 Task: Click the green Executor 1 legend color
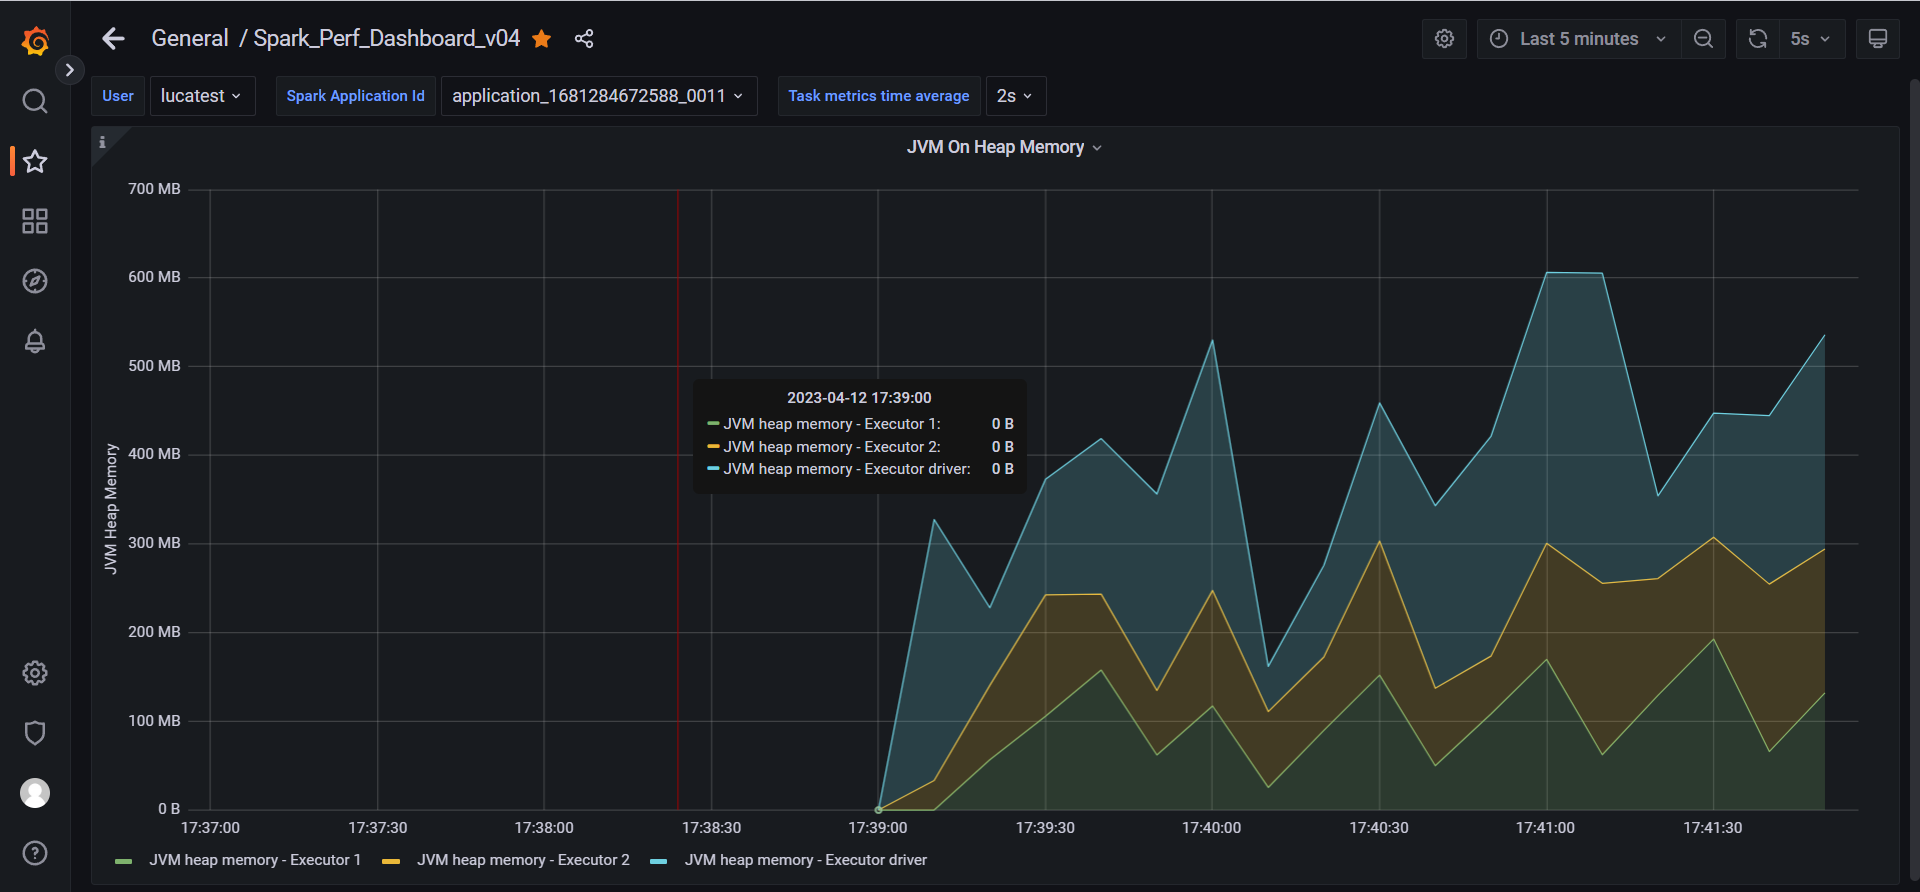(x=124, y=861)
